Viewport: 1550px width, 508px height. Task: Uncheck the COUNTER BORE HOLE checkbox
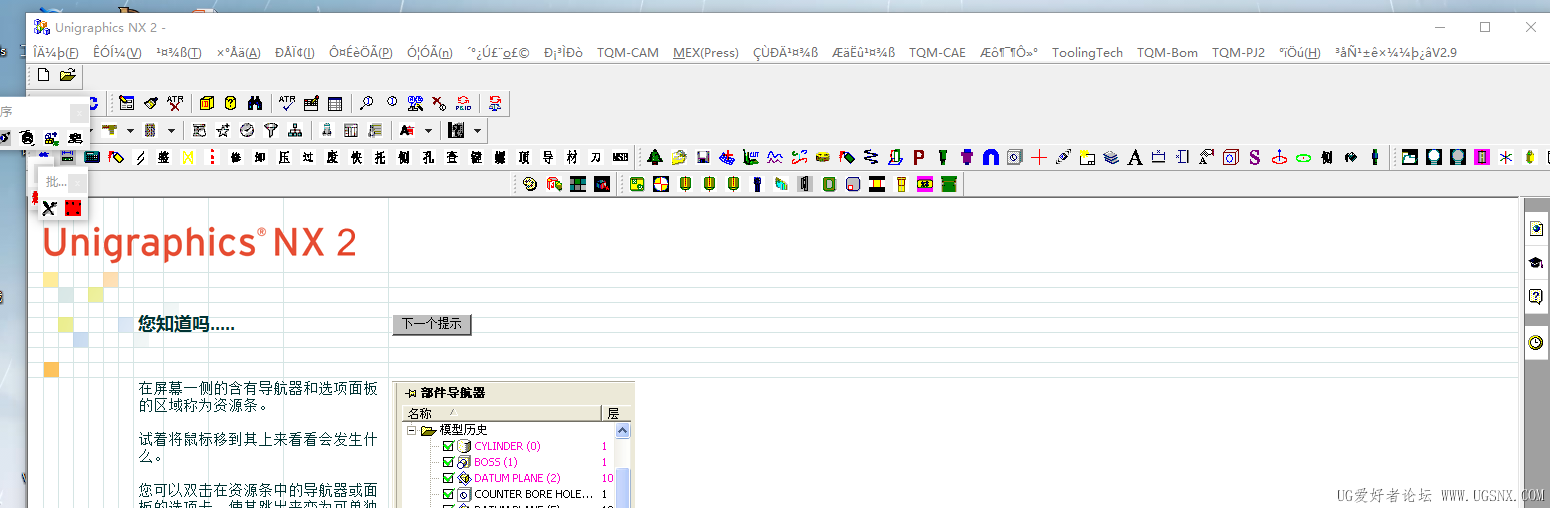coord(448,494)
